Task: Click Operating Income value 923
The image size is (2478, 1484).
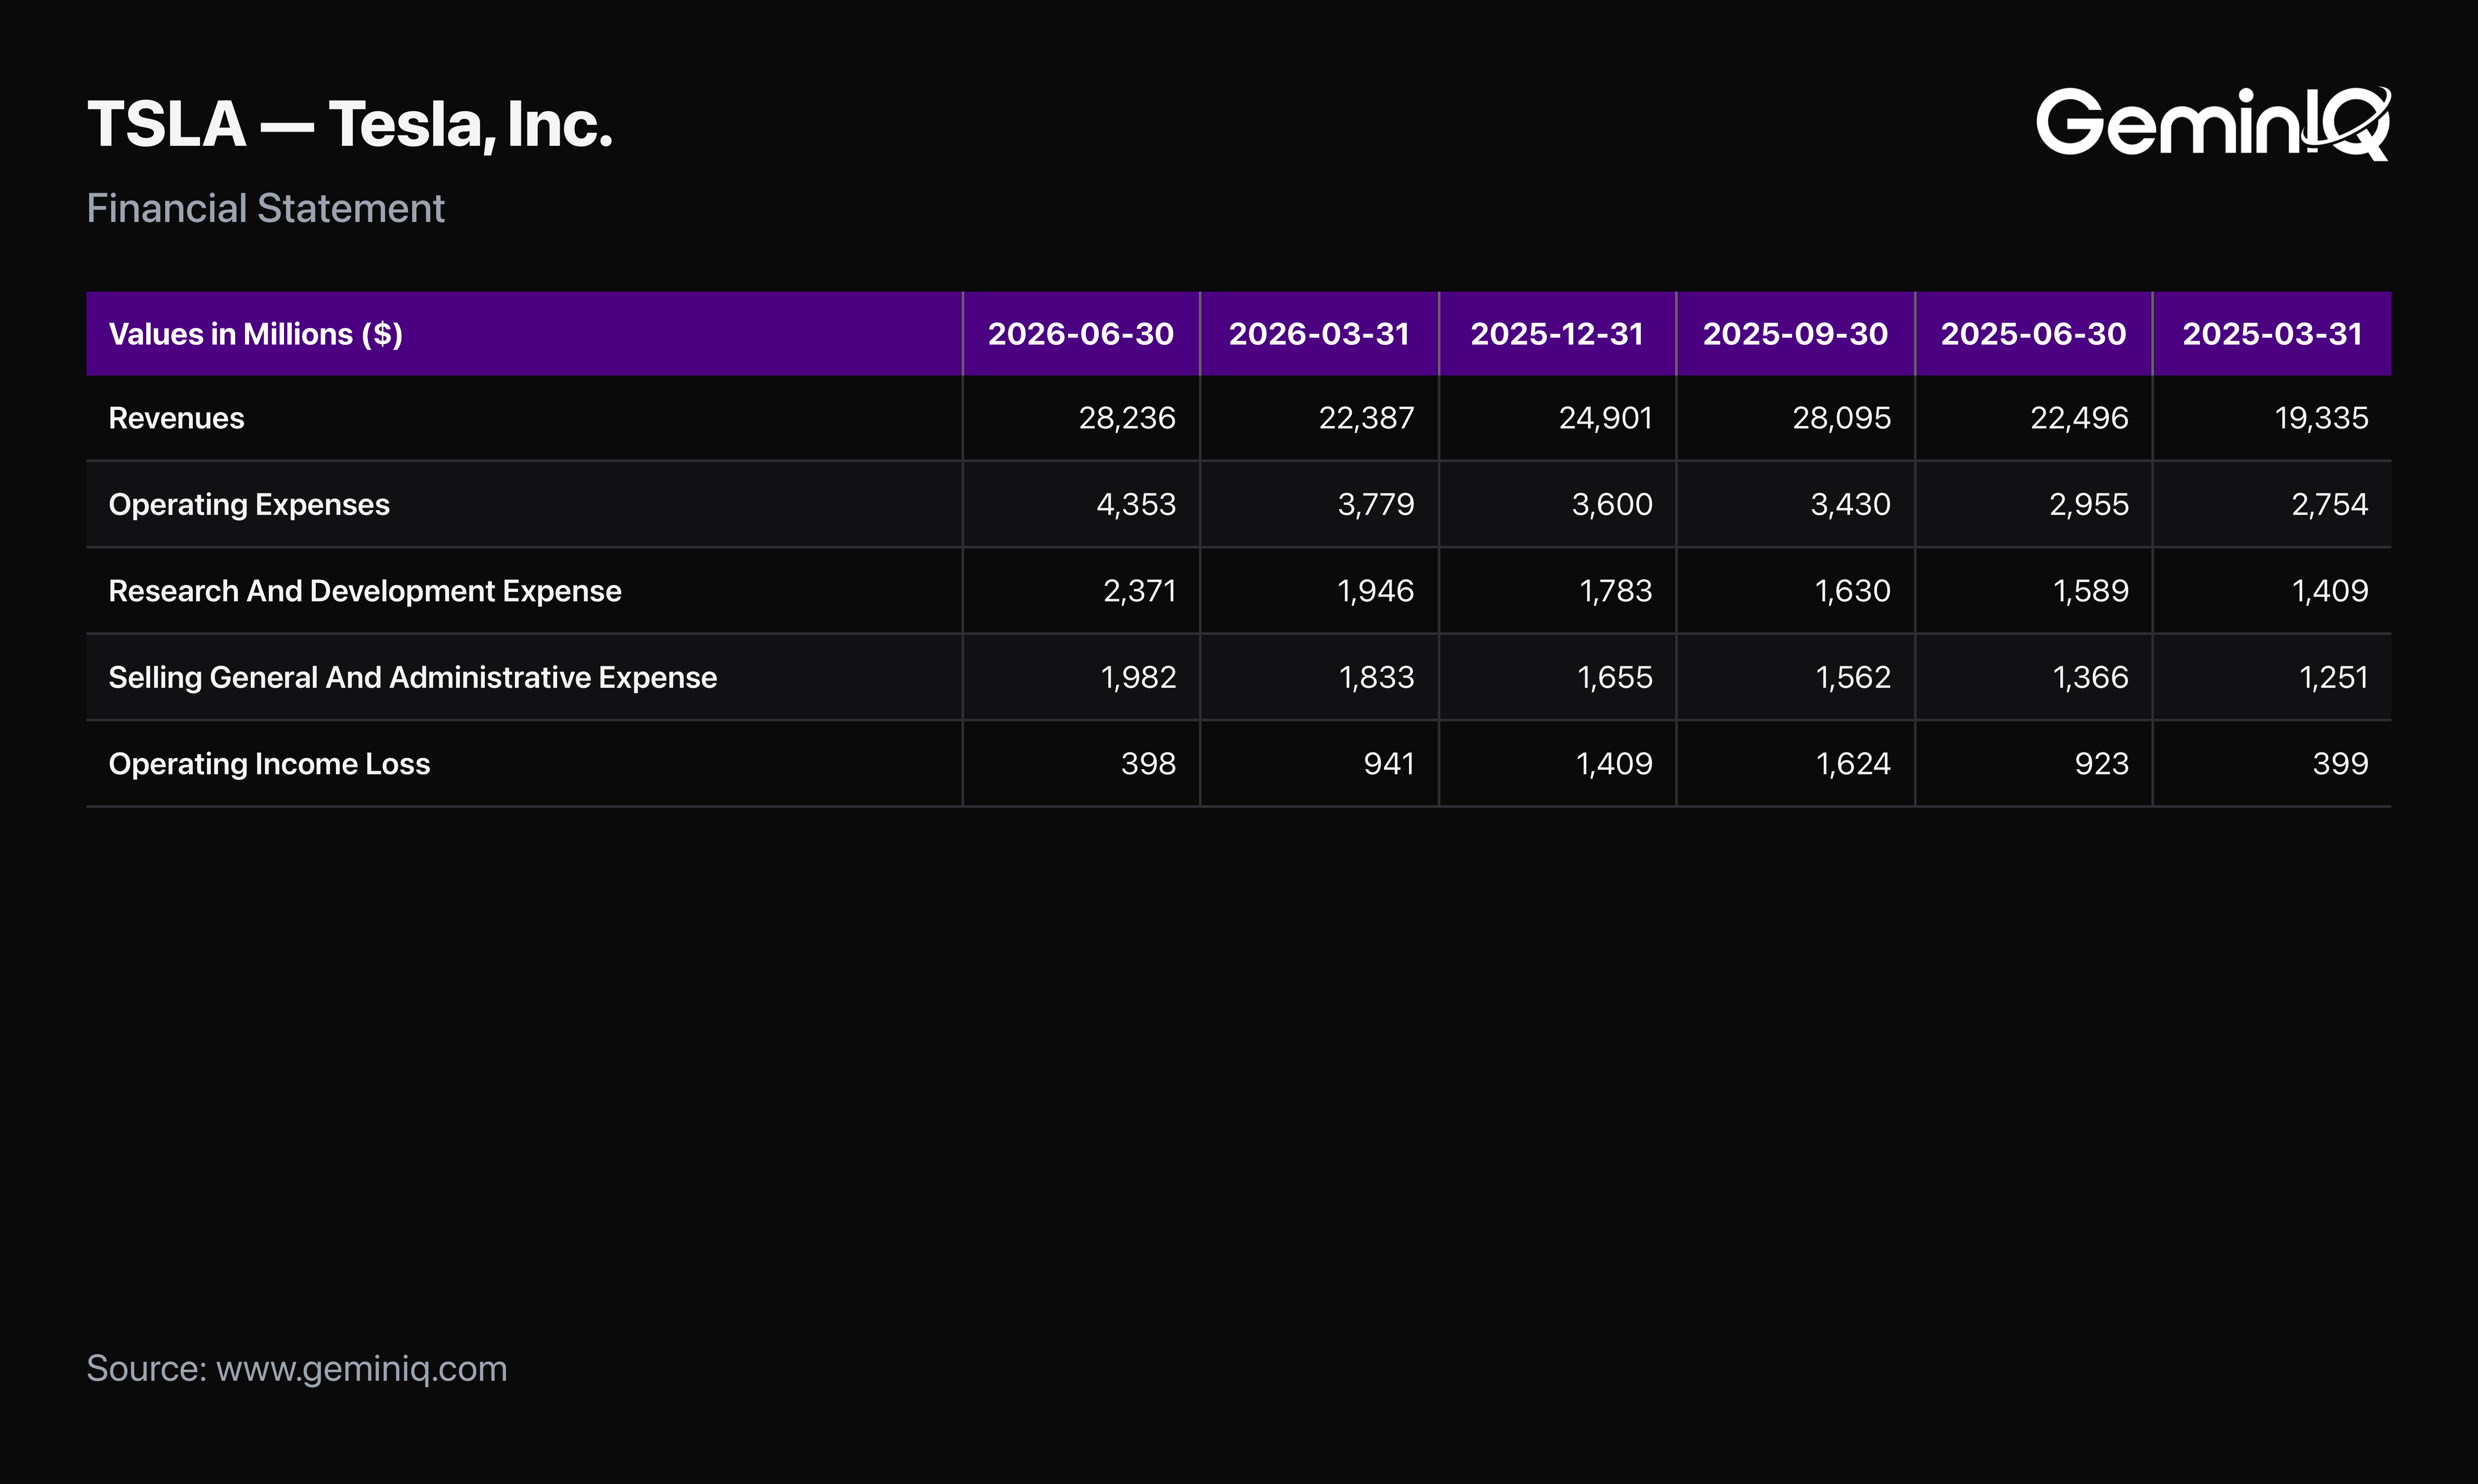Action: (x=2102, y=764)
